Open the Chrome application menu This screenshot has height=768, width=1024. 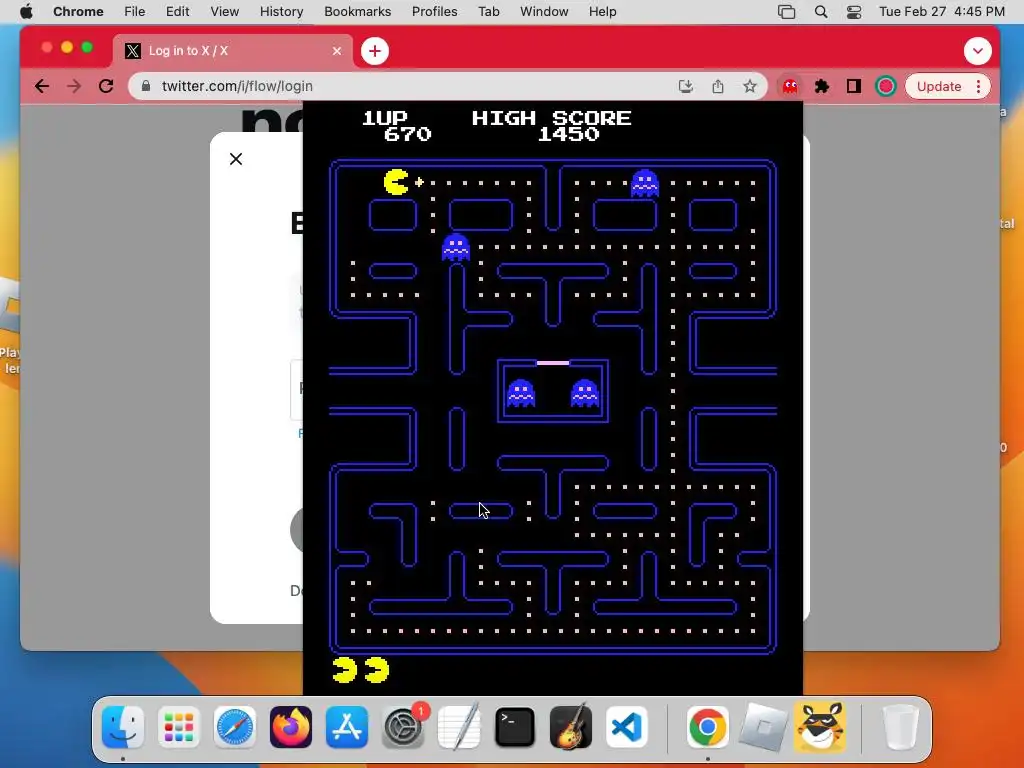[78, 12]
